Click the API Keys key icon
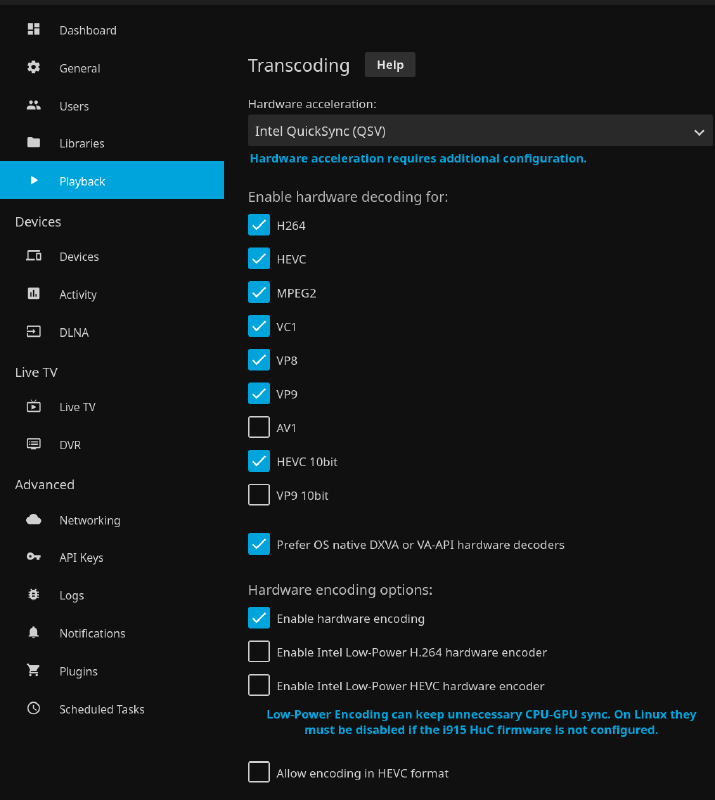 (34, 557)
